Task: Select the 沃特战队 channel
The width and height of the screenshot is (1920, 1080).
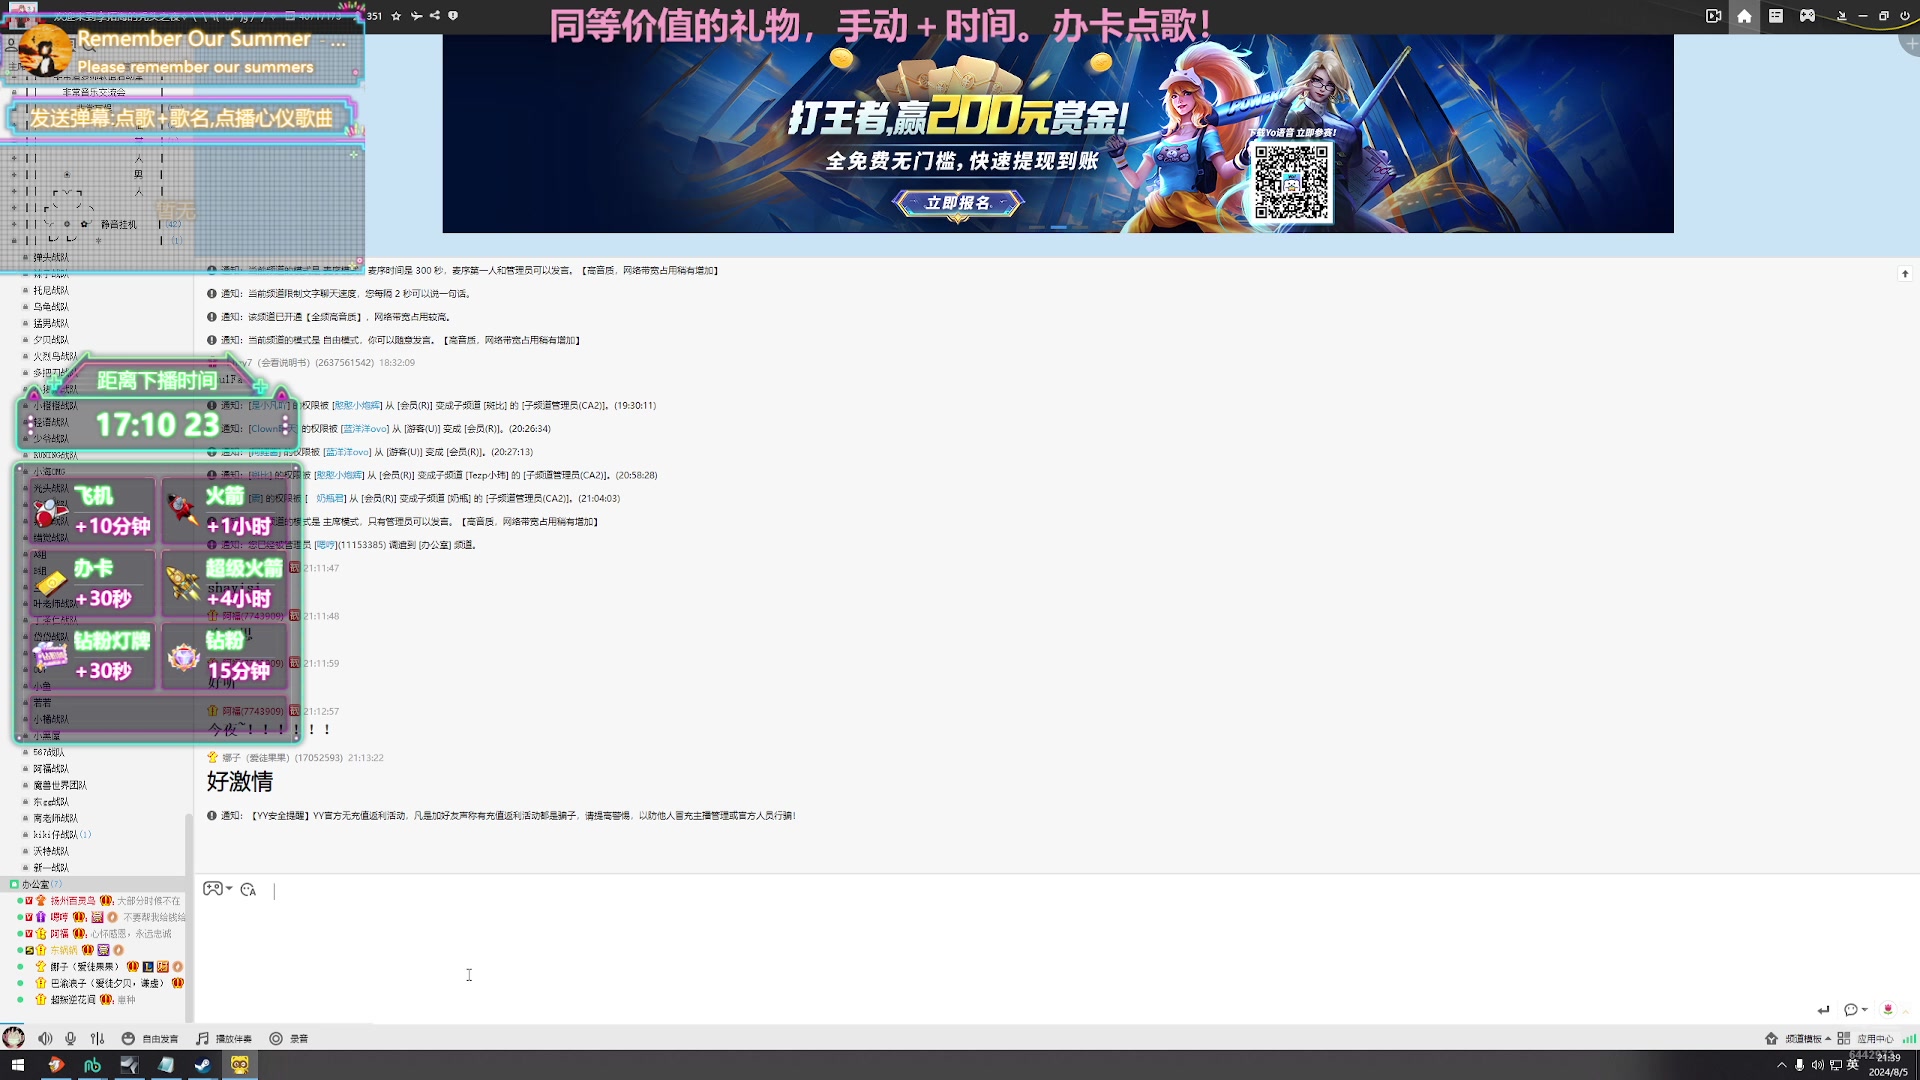Action: (51, 851)
